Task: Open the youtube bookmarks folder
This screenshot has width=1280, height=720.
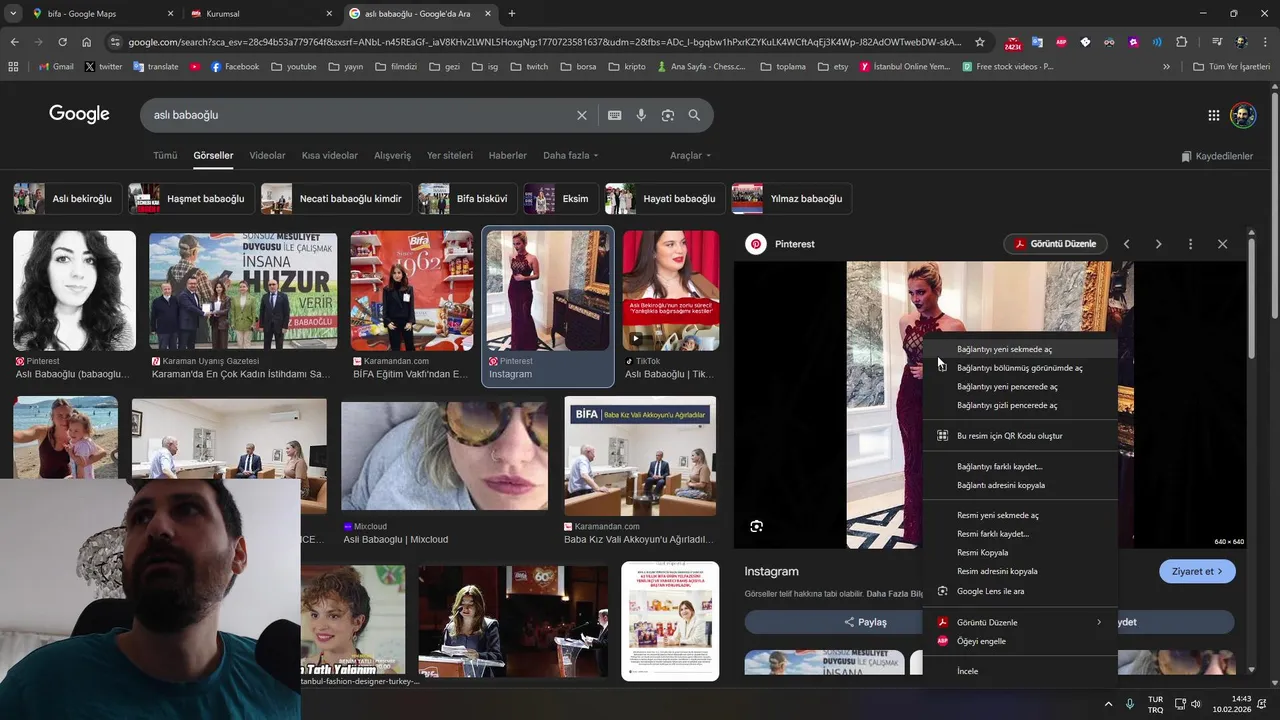Action: click(294, 67)
